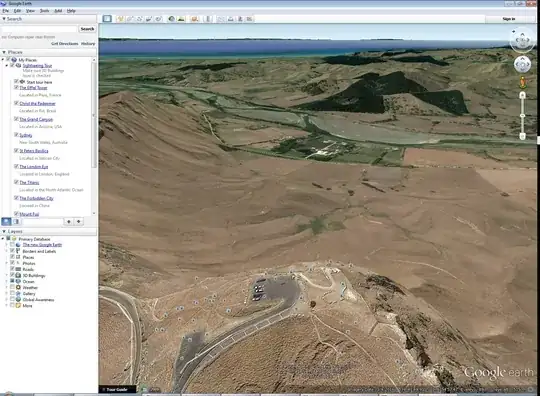Uncheck the Christ the Redeemer checkbox

pos(16,103)
